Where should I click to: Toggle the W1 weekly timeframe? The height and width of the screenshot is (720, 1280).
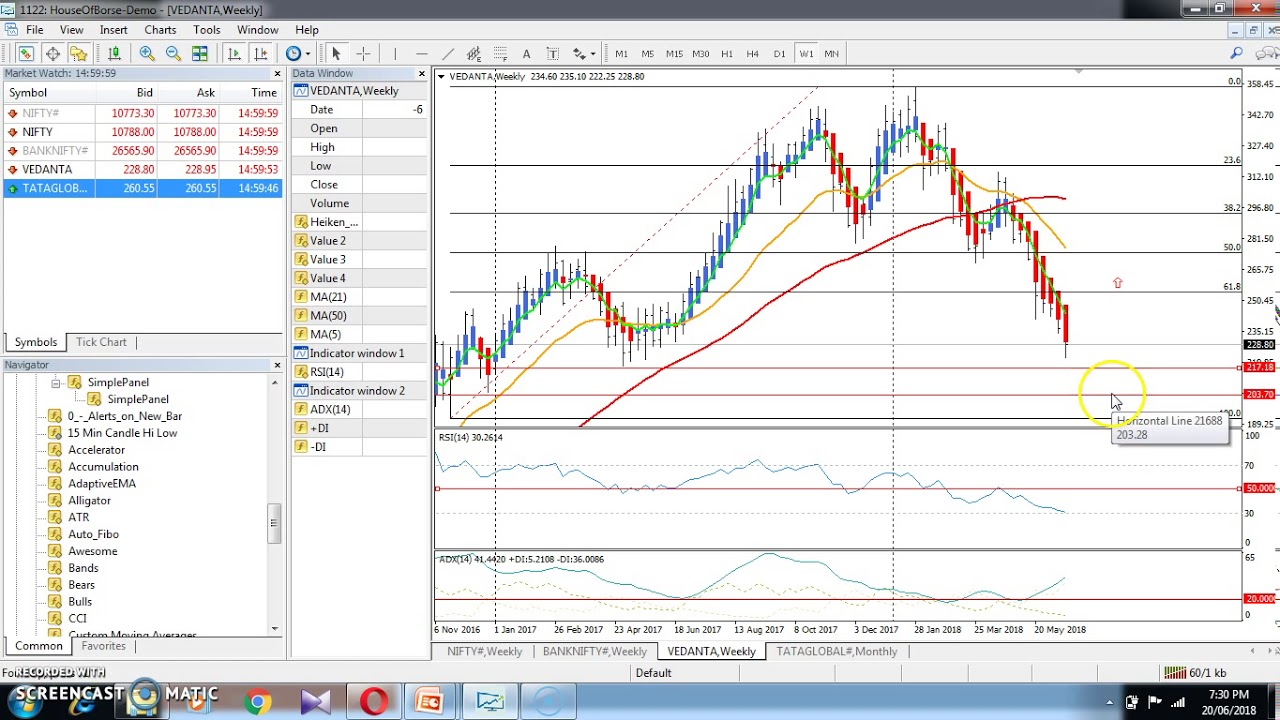[x=806, y=53]
